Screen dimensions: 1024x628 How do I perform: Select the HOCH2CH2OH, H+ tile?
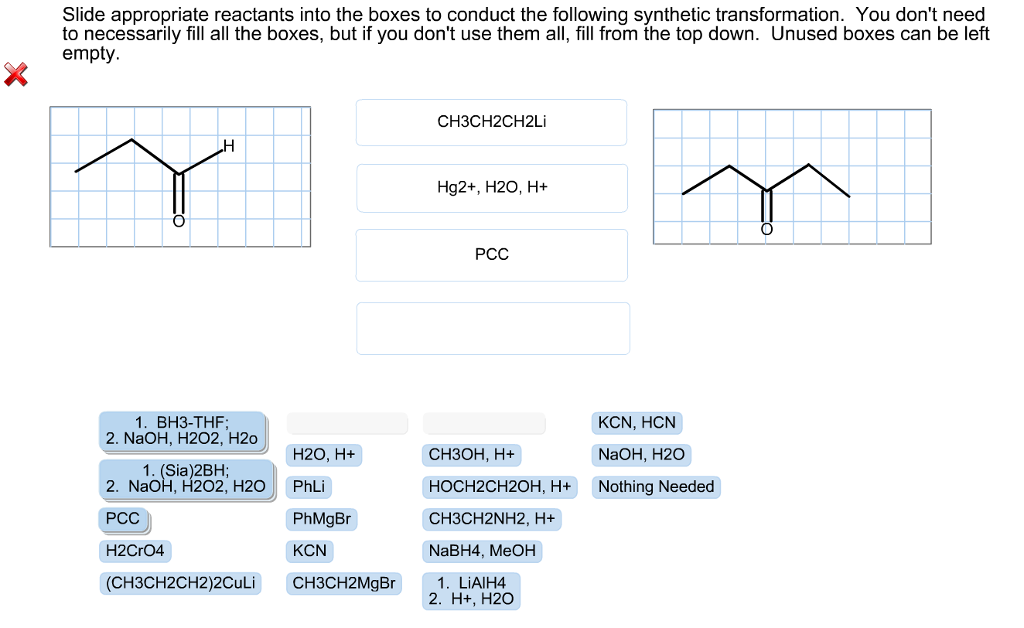[x=500, y=487]
